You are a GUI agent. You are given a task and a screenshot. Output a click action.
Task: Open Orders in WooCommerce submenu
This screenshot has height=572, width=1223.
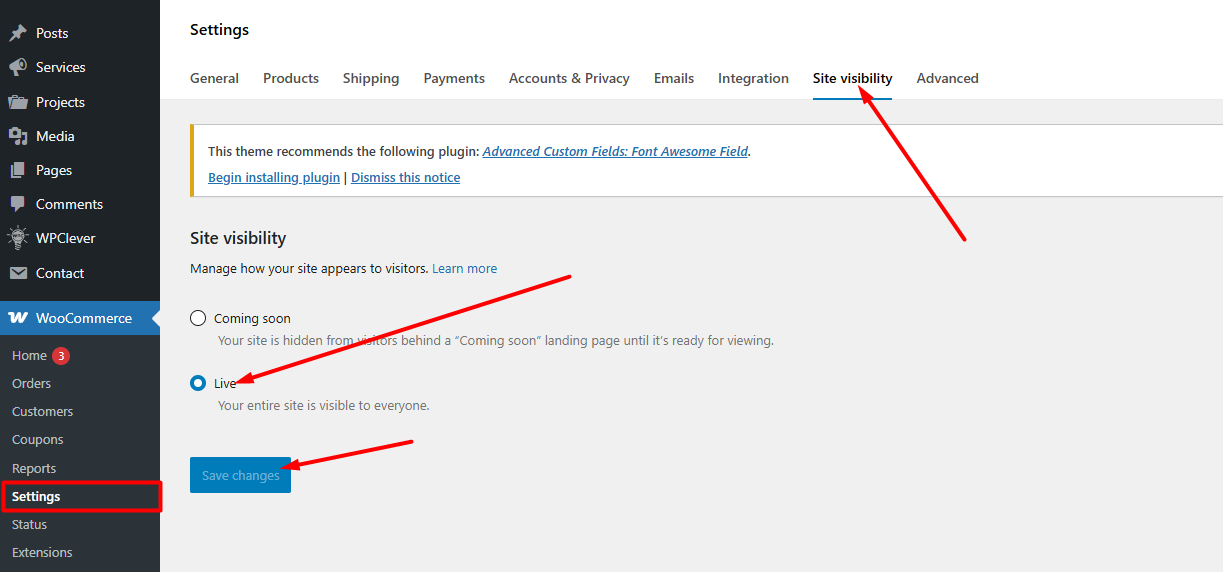pos(31,383)
